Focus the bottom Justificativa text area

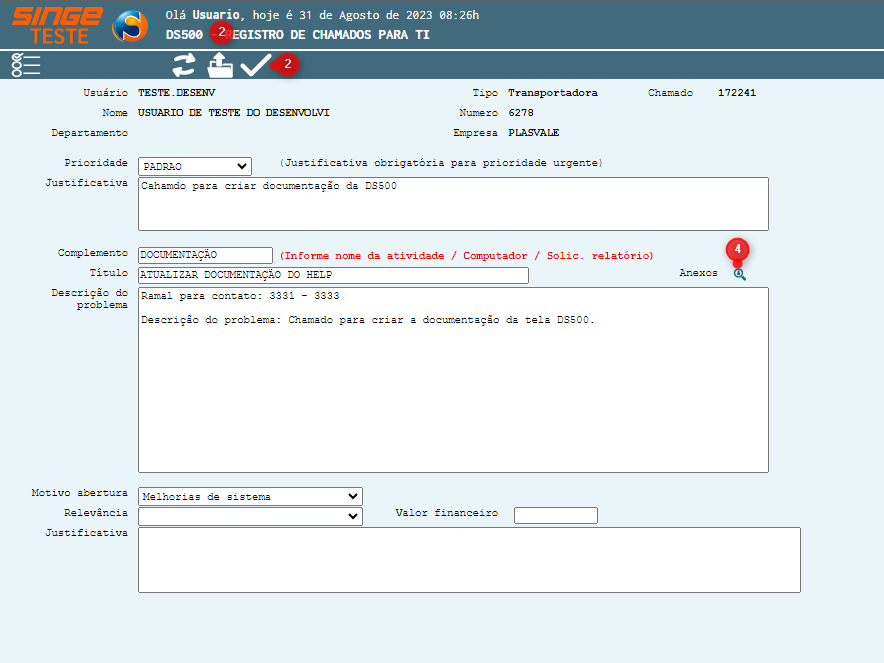coord(469,560)
